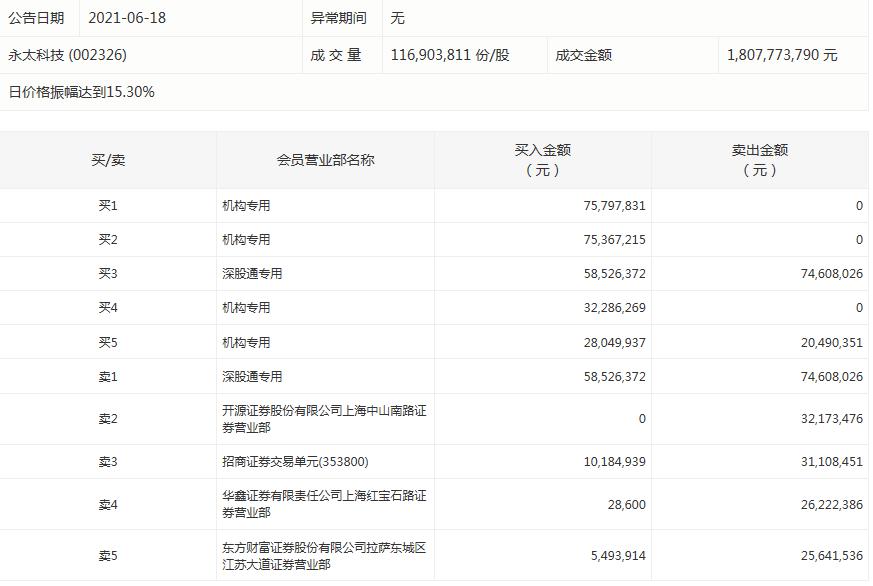Click the 买入金额（元）column header
The width and height of the screenshot is (873, 586).
(542, 160)
